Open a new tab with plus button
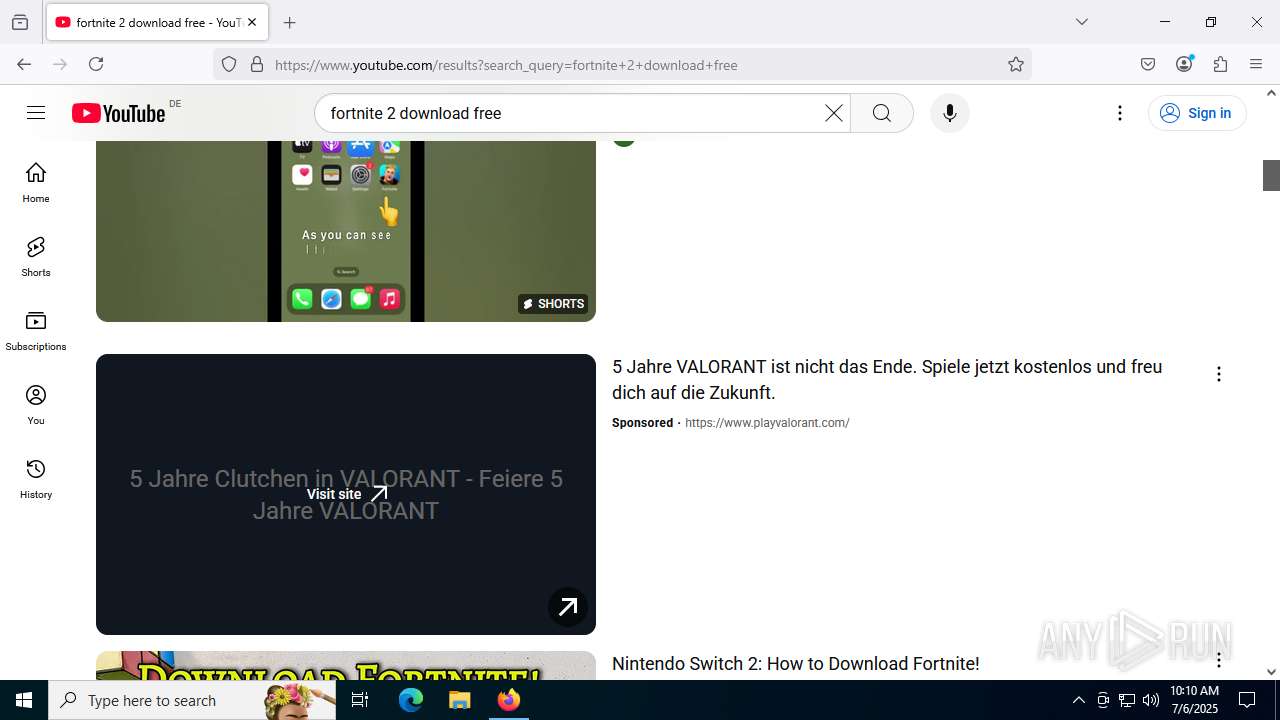The image size is (1280, 720). pyautogui.click(x=289, y=22)
